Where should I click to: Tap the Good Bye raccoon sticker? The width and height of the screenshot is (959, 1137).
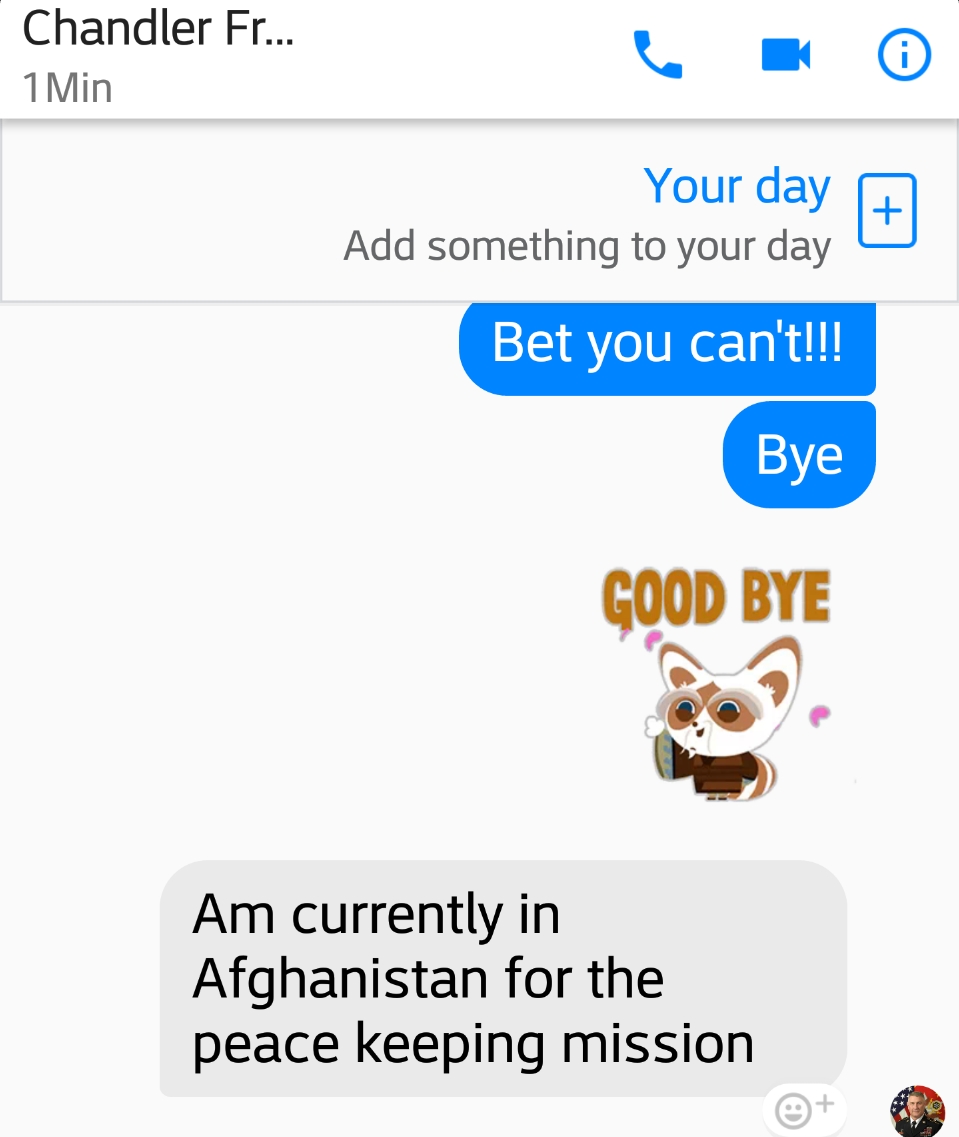point(716,684)
